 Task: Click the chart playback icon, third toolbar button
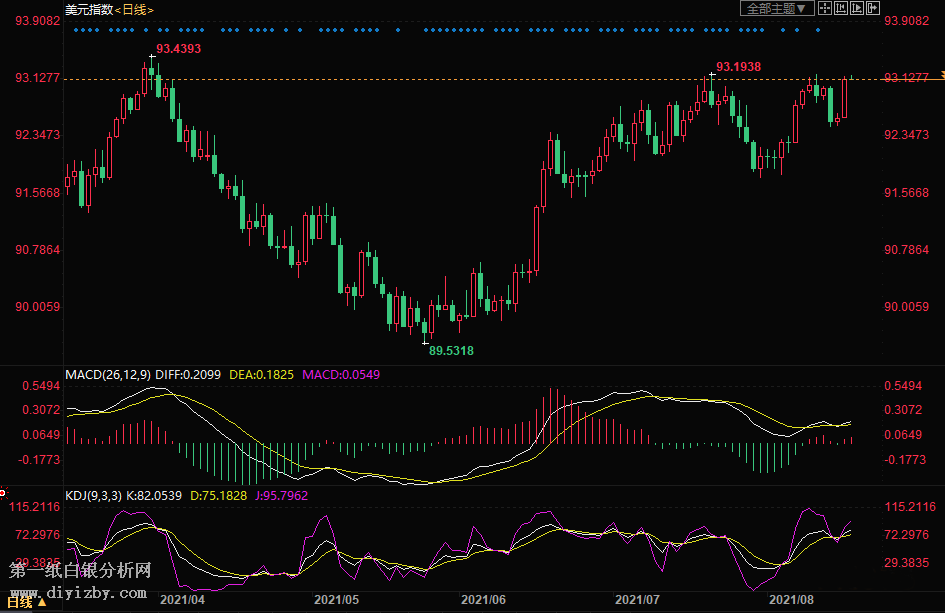point(856,9)
